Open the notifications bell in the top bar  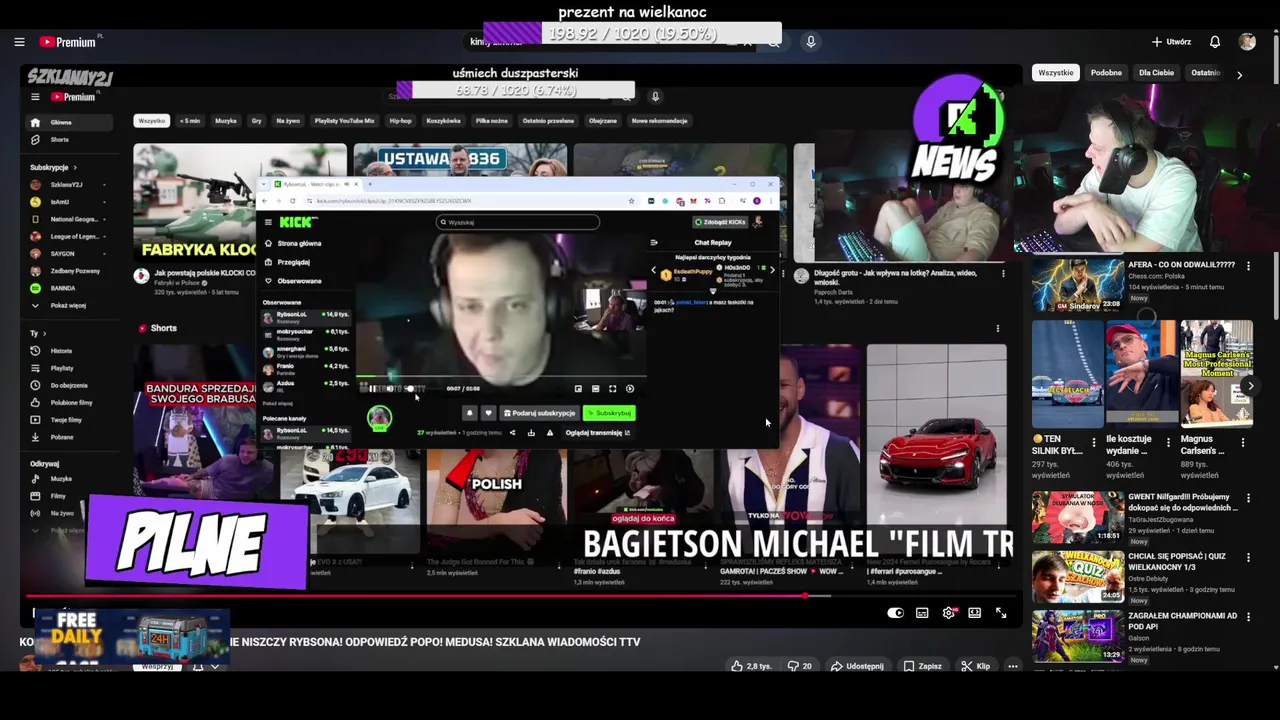1215,42
